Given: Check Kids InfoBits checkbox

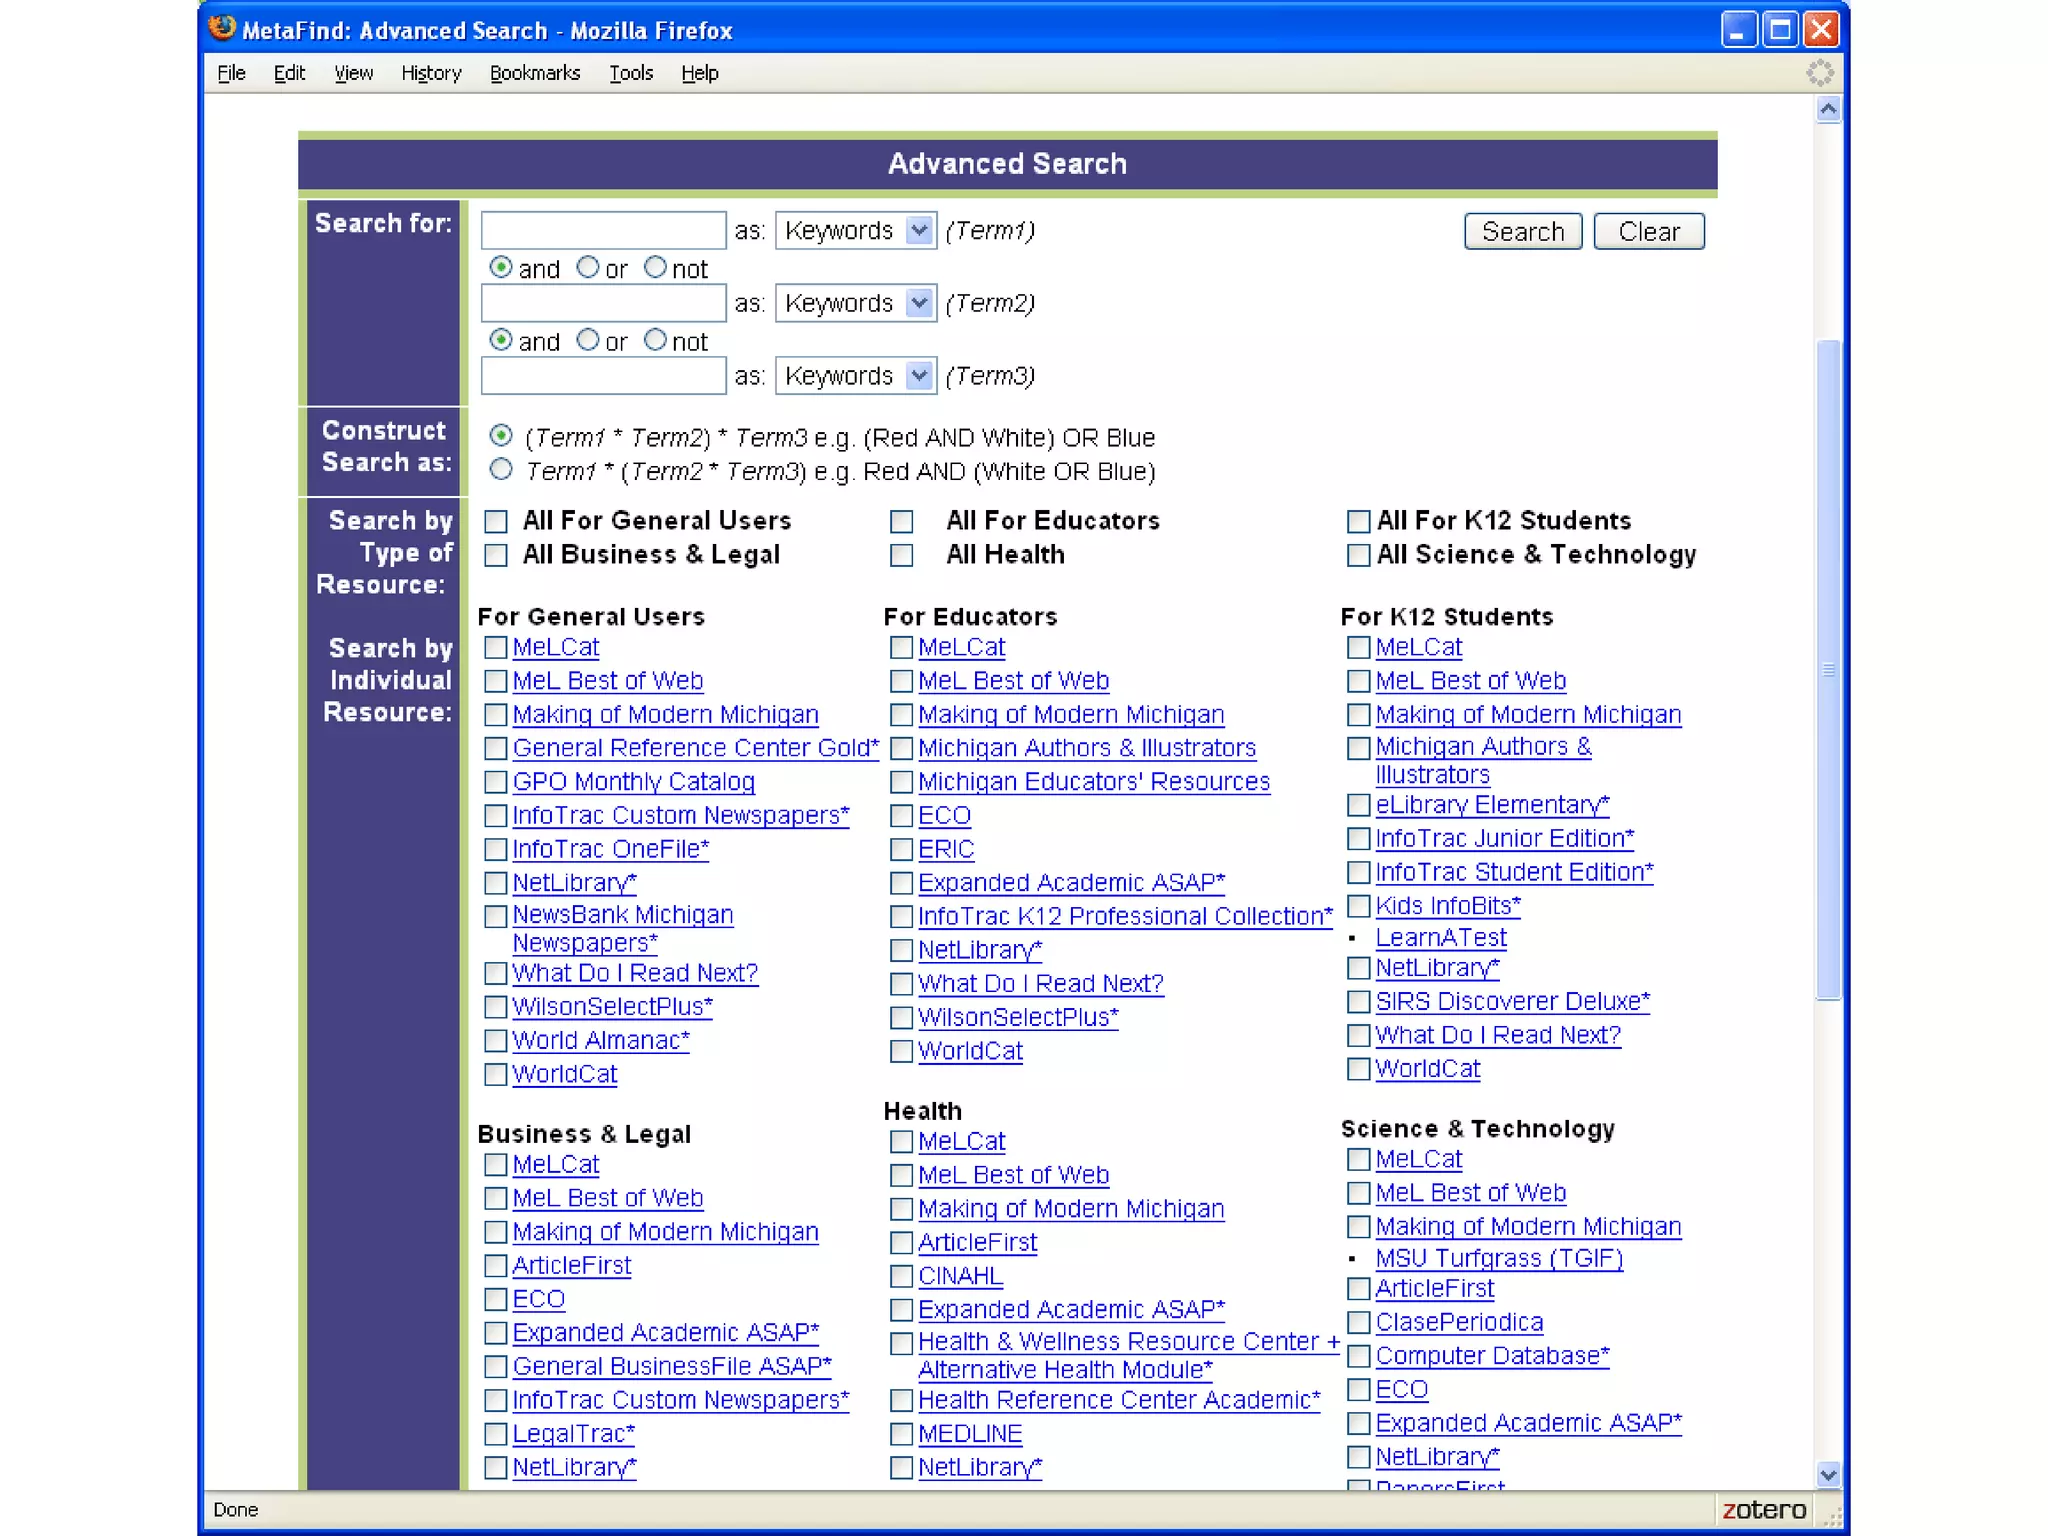Looking at the screenshot, I should [x=1358, y=906].
